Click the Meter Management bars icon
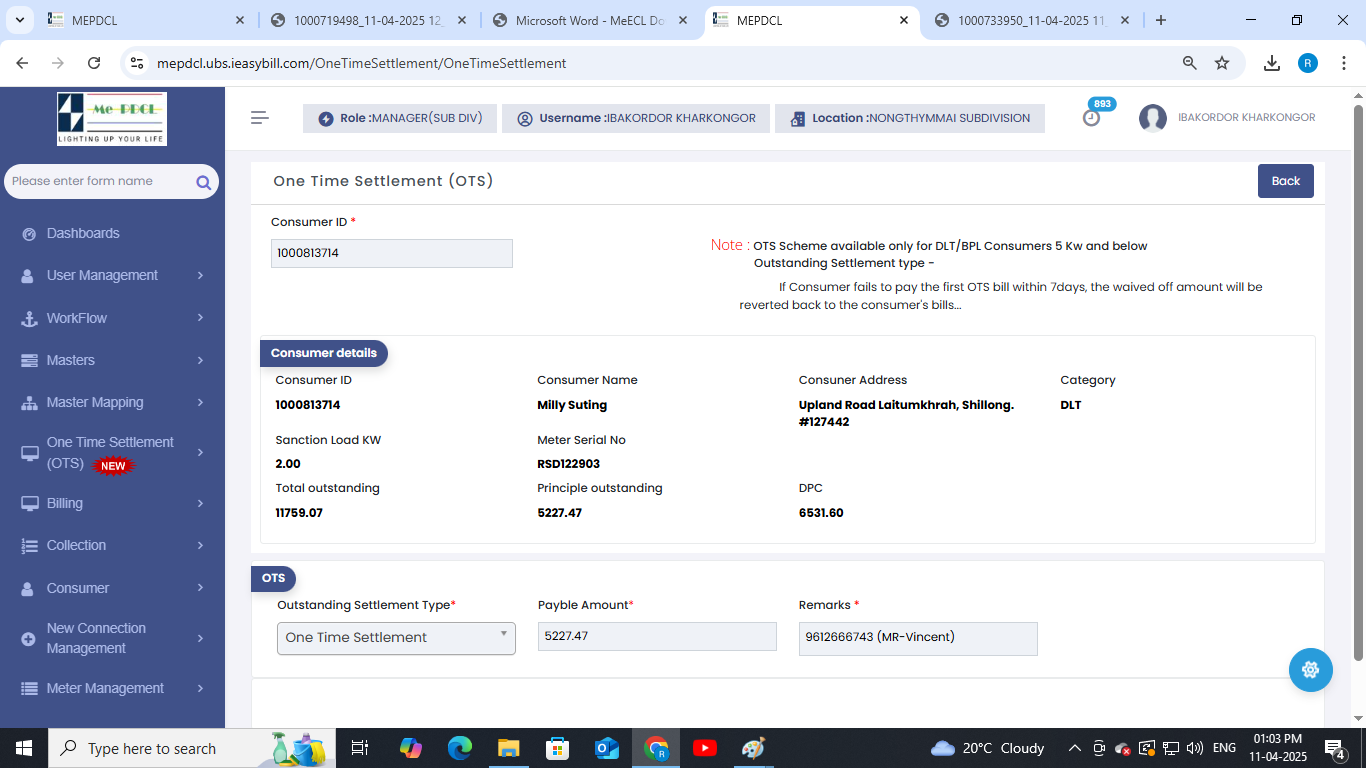This screenshot has width=1366, height=768. [x=29, y=689]
